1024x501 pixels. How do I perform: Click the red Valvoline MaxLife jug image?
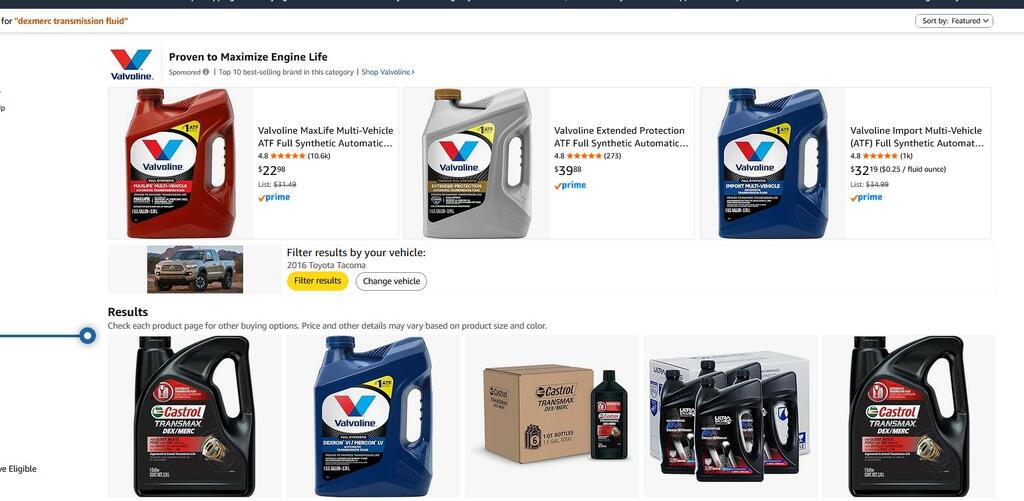click(181, 163)
